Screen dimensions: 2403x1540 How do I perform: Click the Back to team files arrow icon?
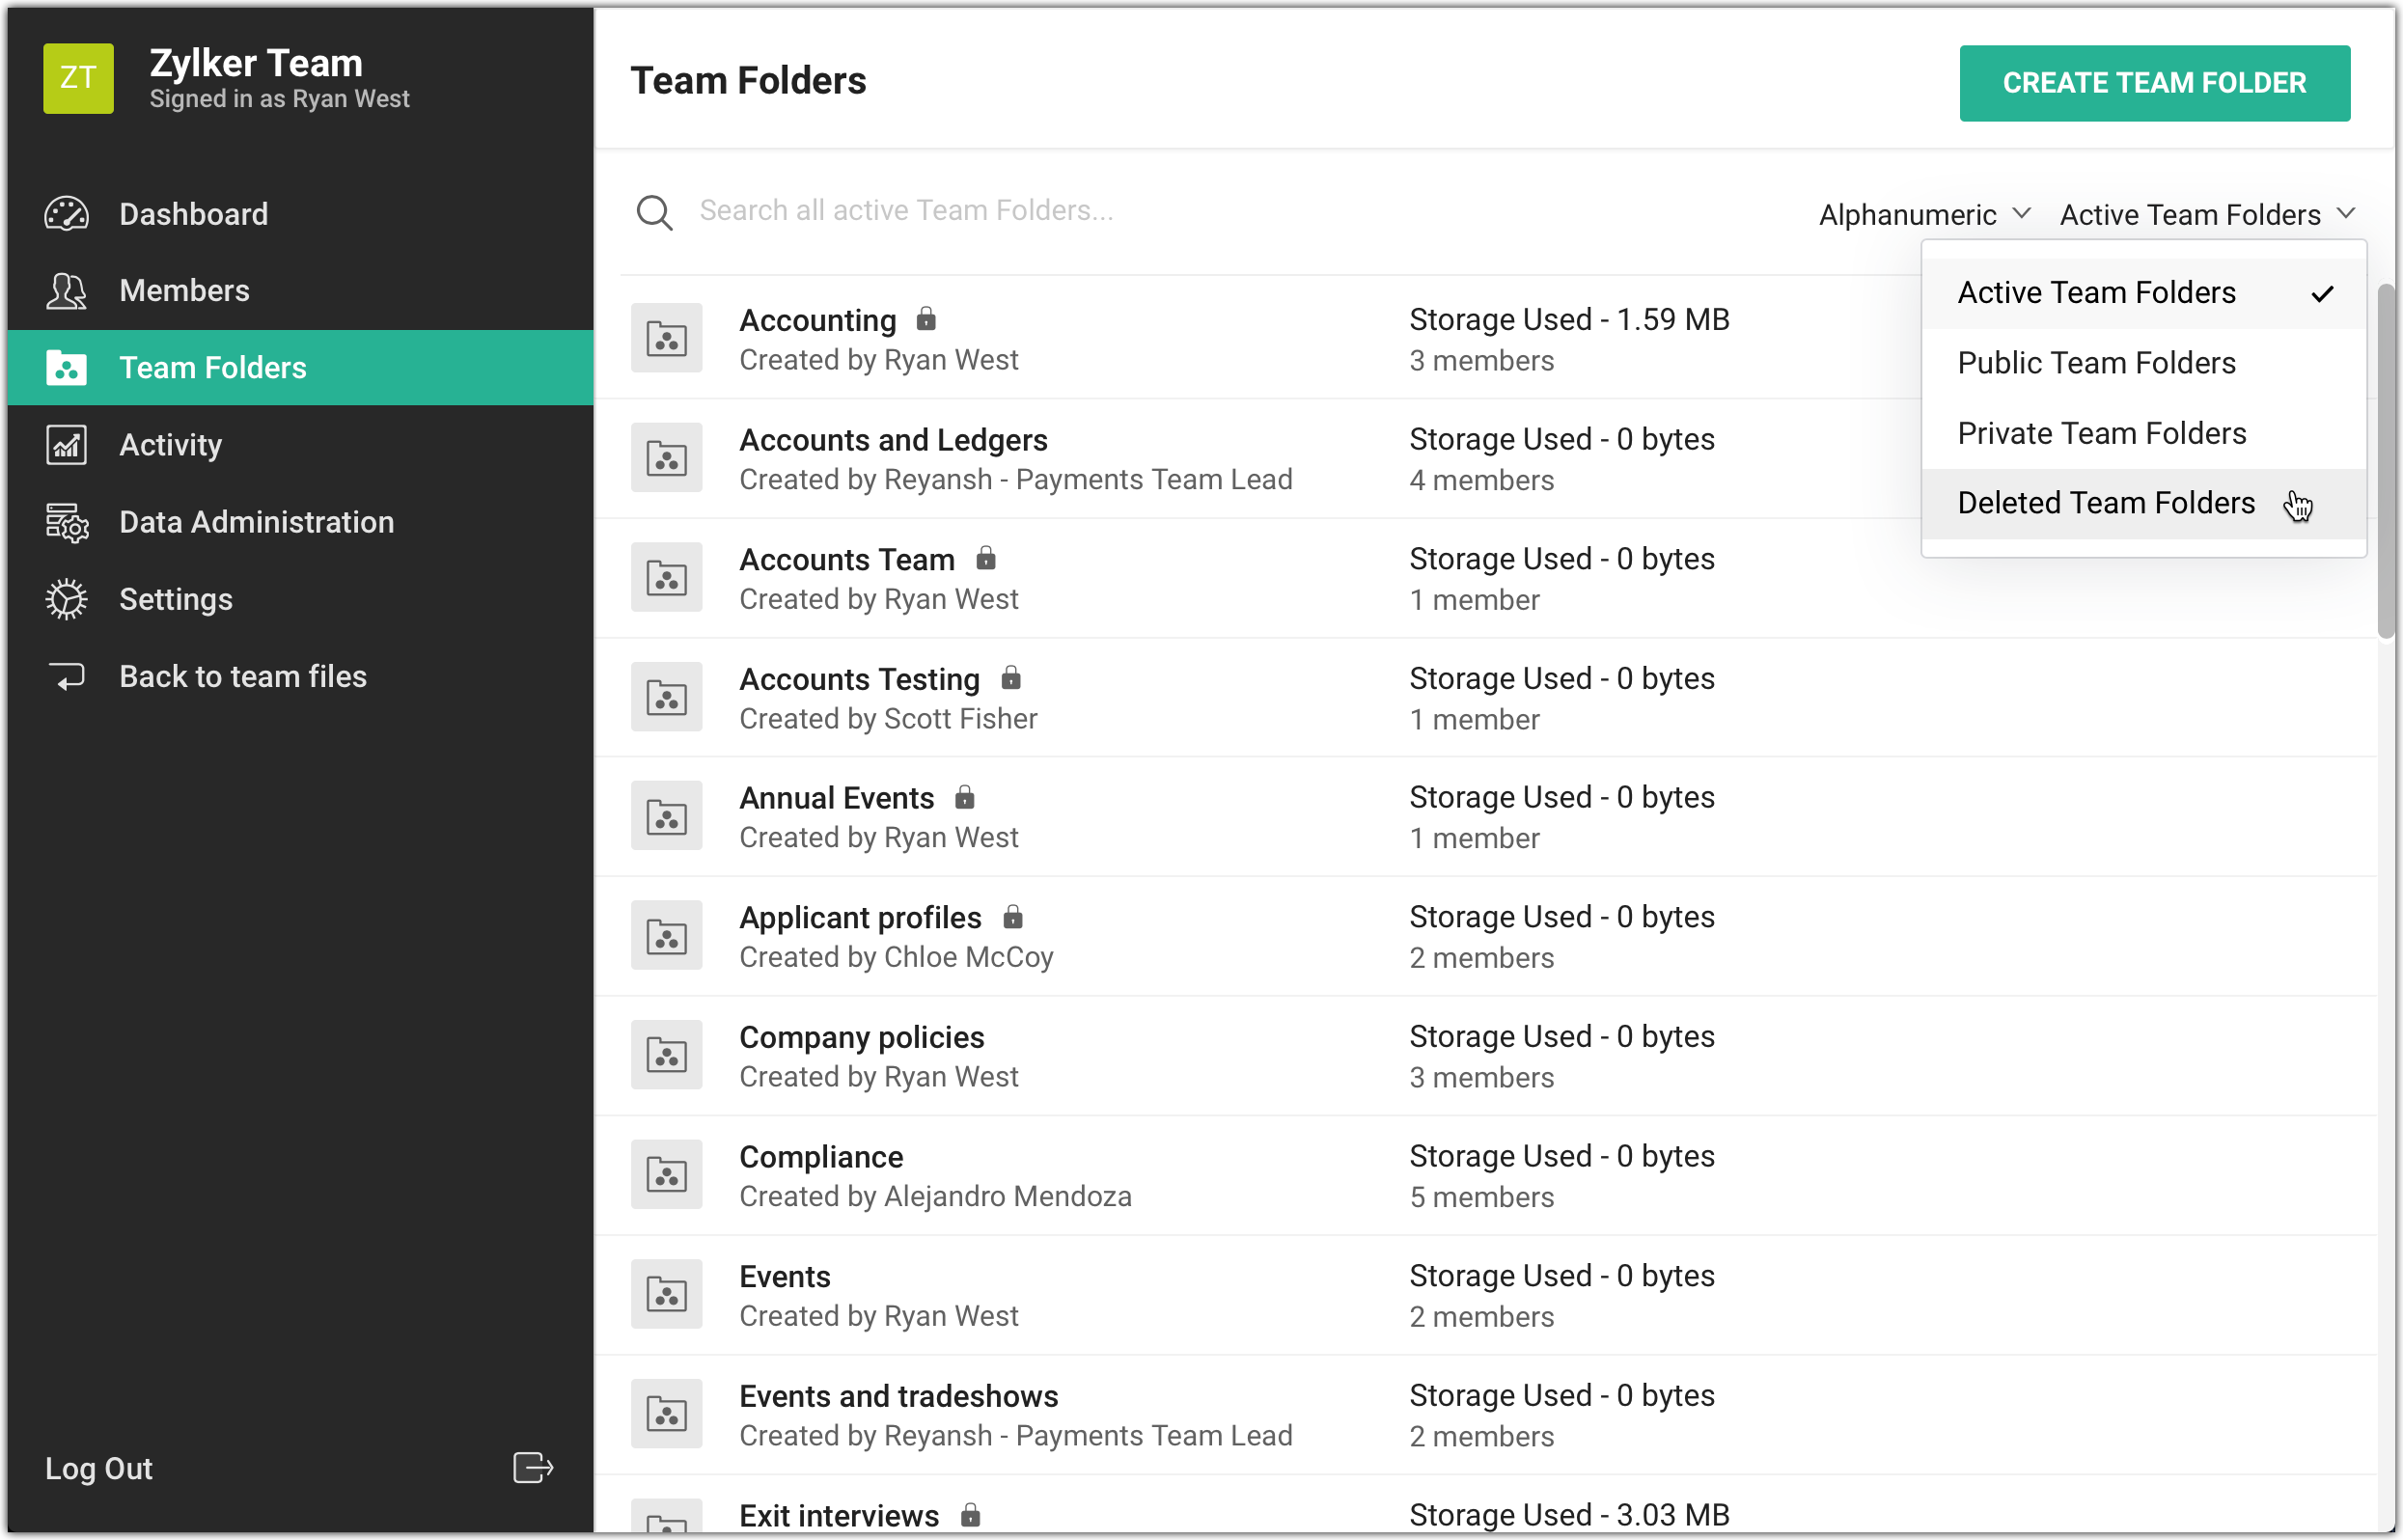(66, 677)
